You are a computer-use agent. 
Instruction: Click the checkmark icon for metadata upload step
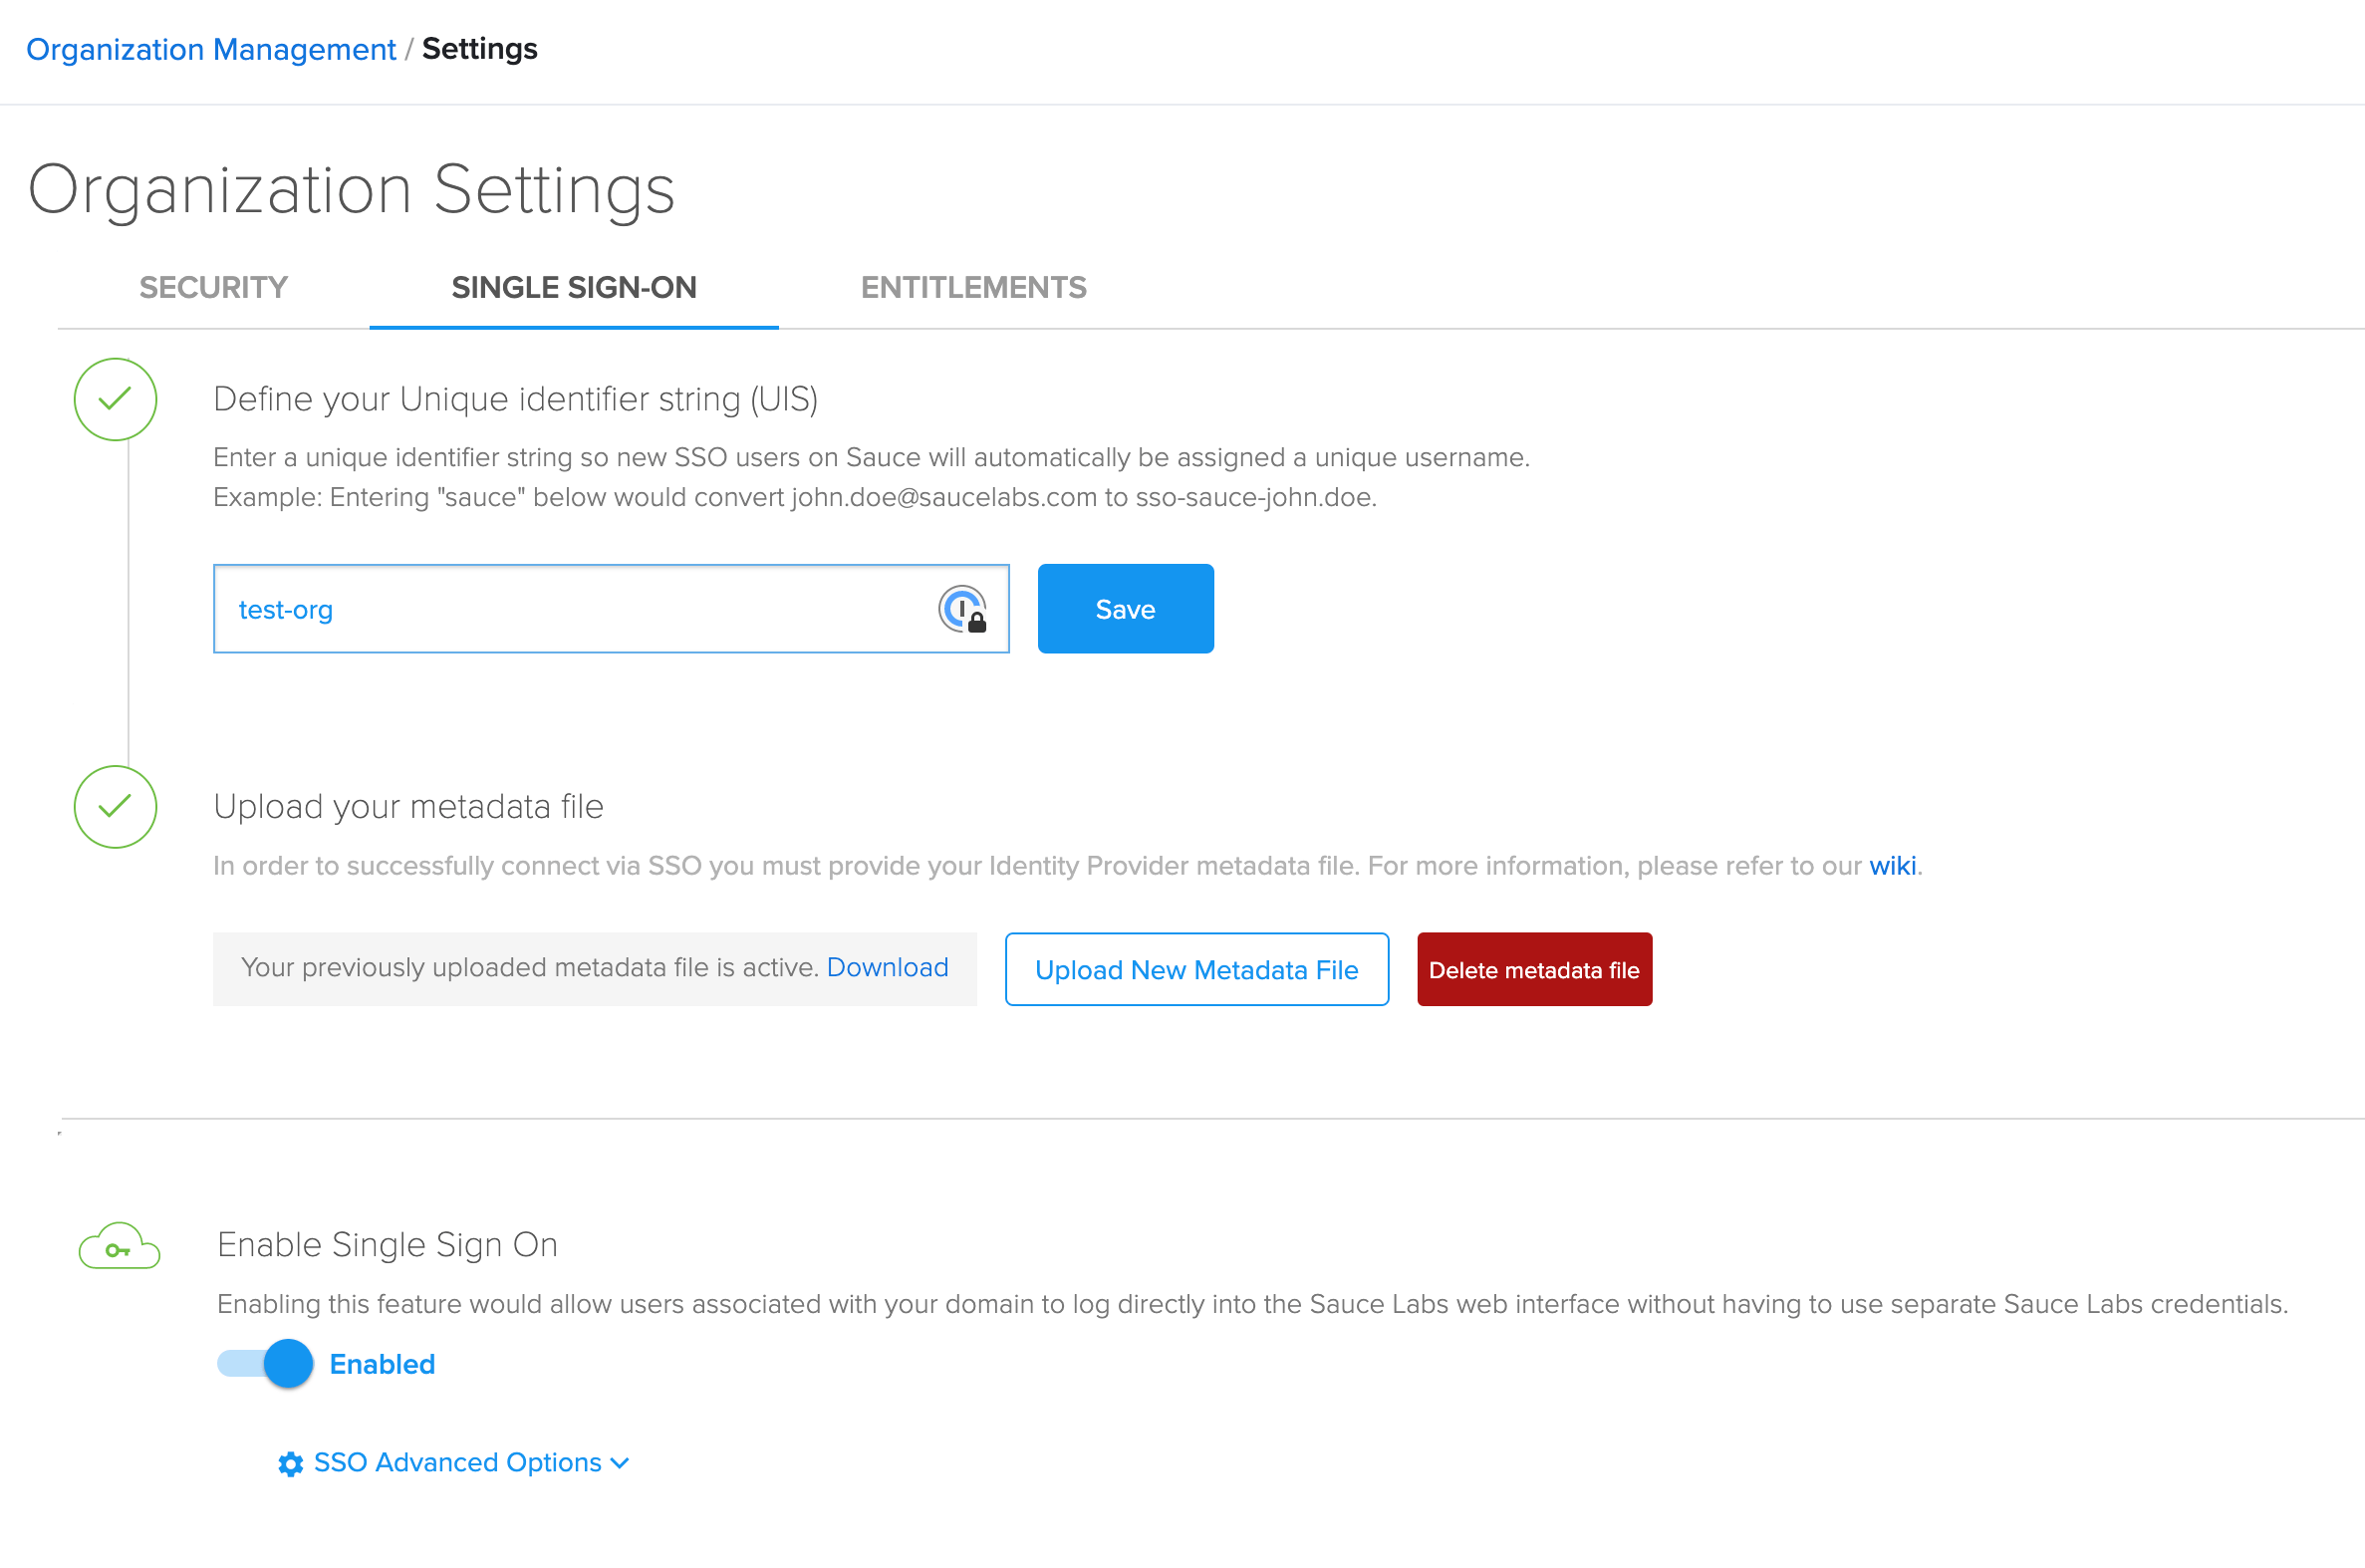click(x=115, y=808)
